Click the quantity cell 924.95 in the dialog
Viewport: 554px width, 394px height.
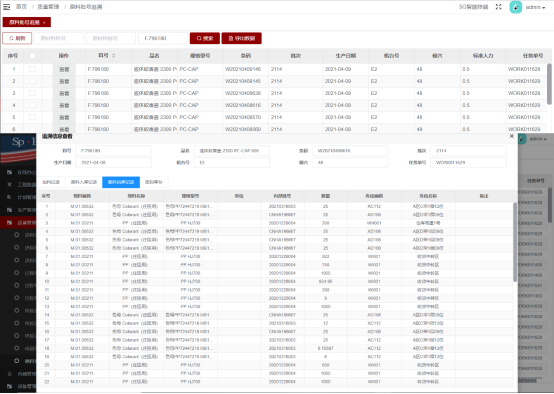click(325, 282)
